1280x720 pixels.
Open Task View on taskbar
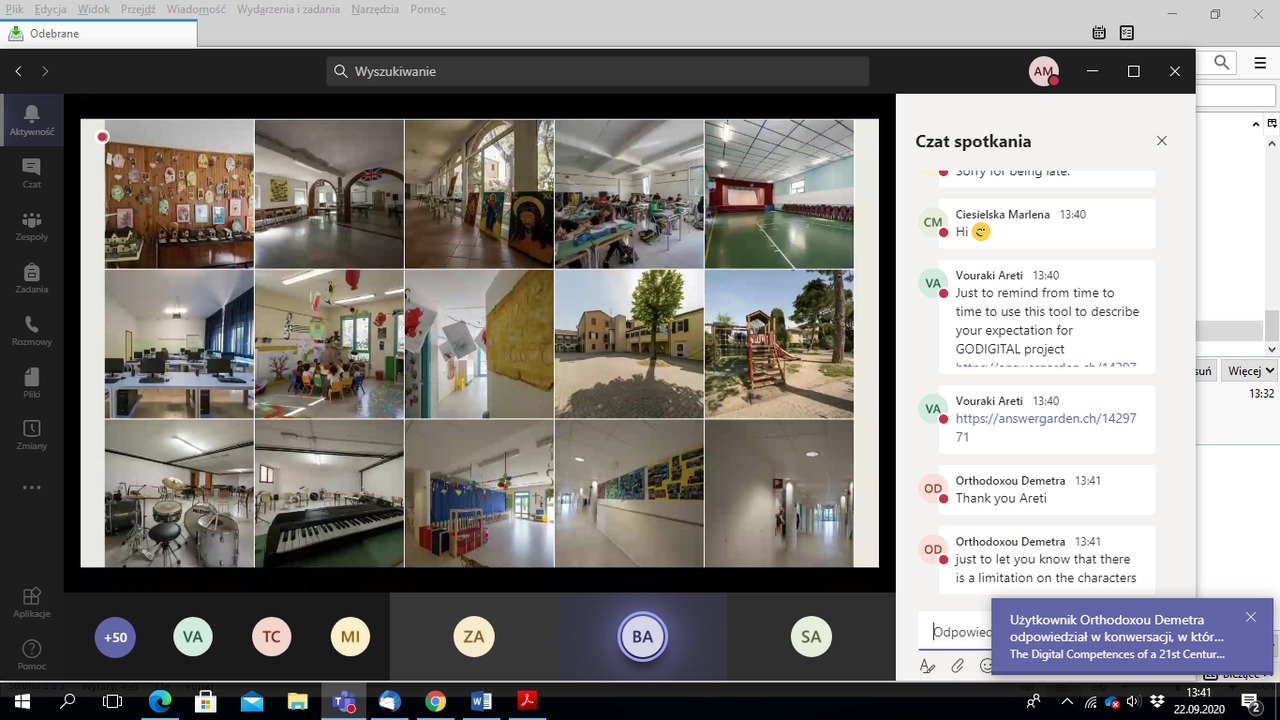113,701
